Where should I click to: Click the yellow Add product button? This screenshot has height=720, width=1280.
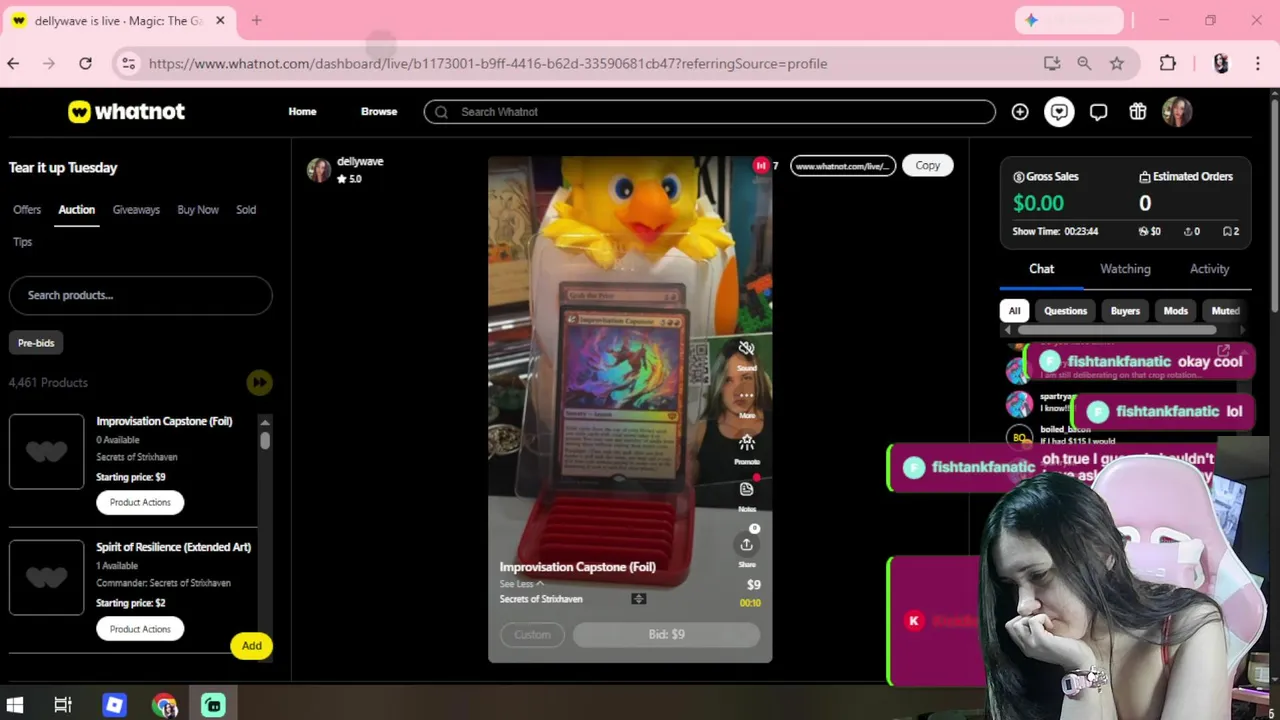[251, 646]
